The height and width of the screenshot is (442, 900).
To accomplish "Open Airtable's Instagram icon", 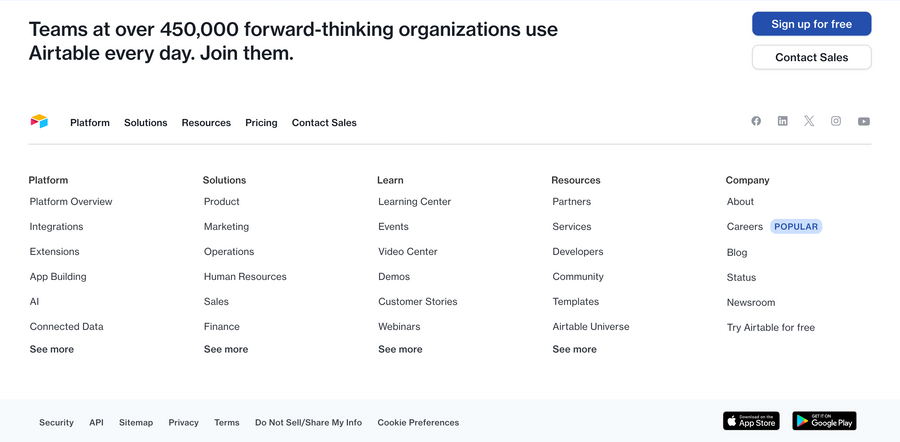I will (836, 121).
